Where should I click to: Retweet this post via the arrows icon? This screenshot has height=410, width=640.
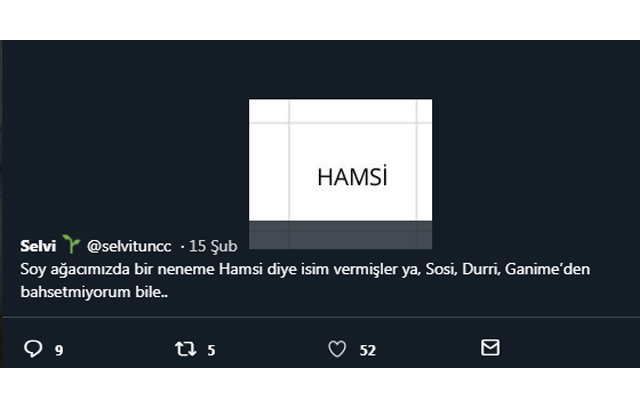[x=185, y=348]
